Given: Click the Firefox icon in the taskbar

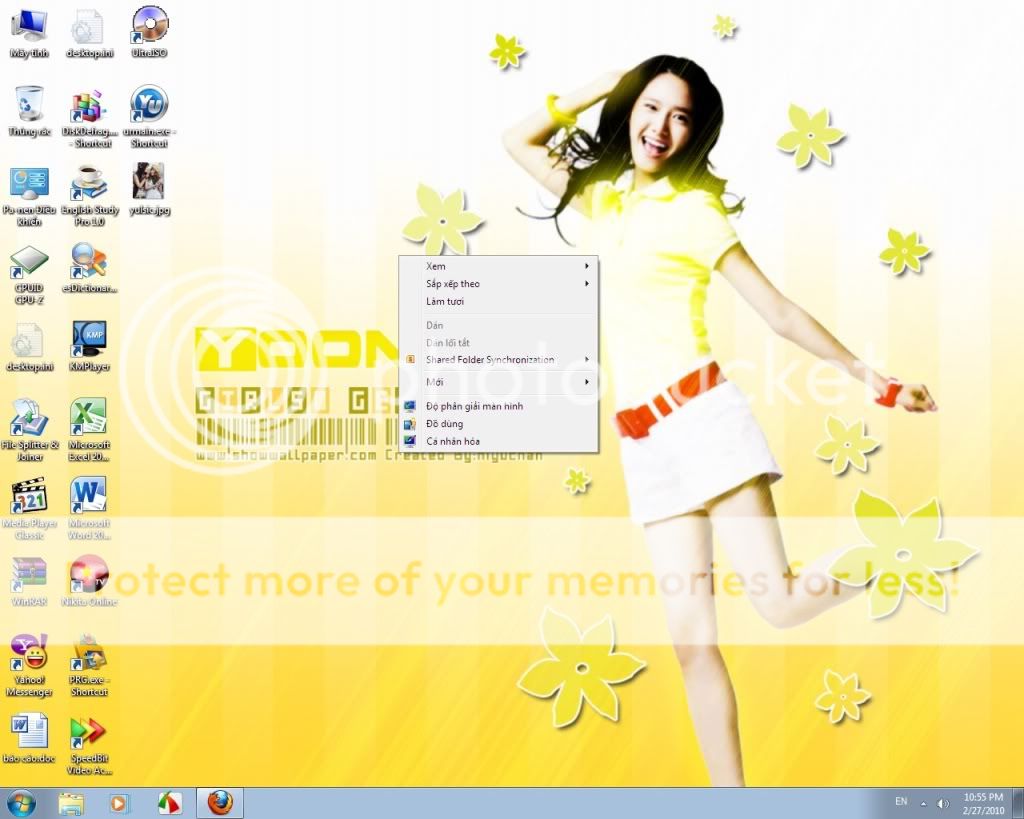Looking at the screenshot, I should click(x=219, y=803).
